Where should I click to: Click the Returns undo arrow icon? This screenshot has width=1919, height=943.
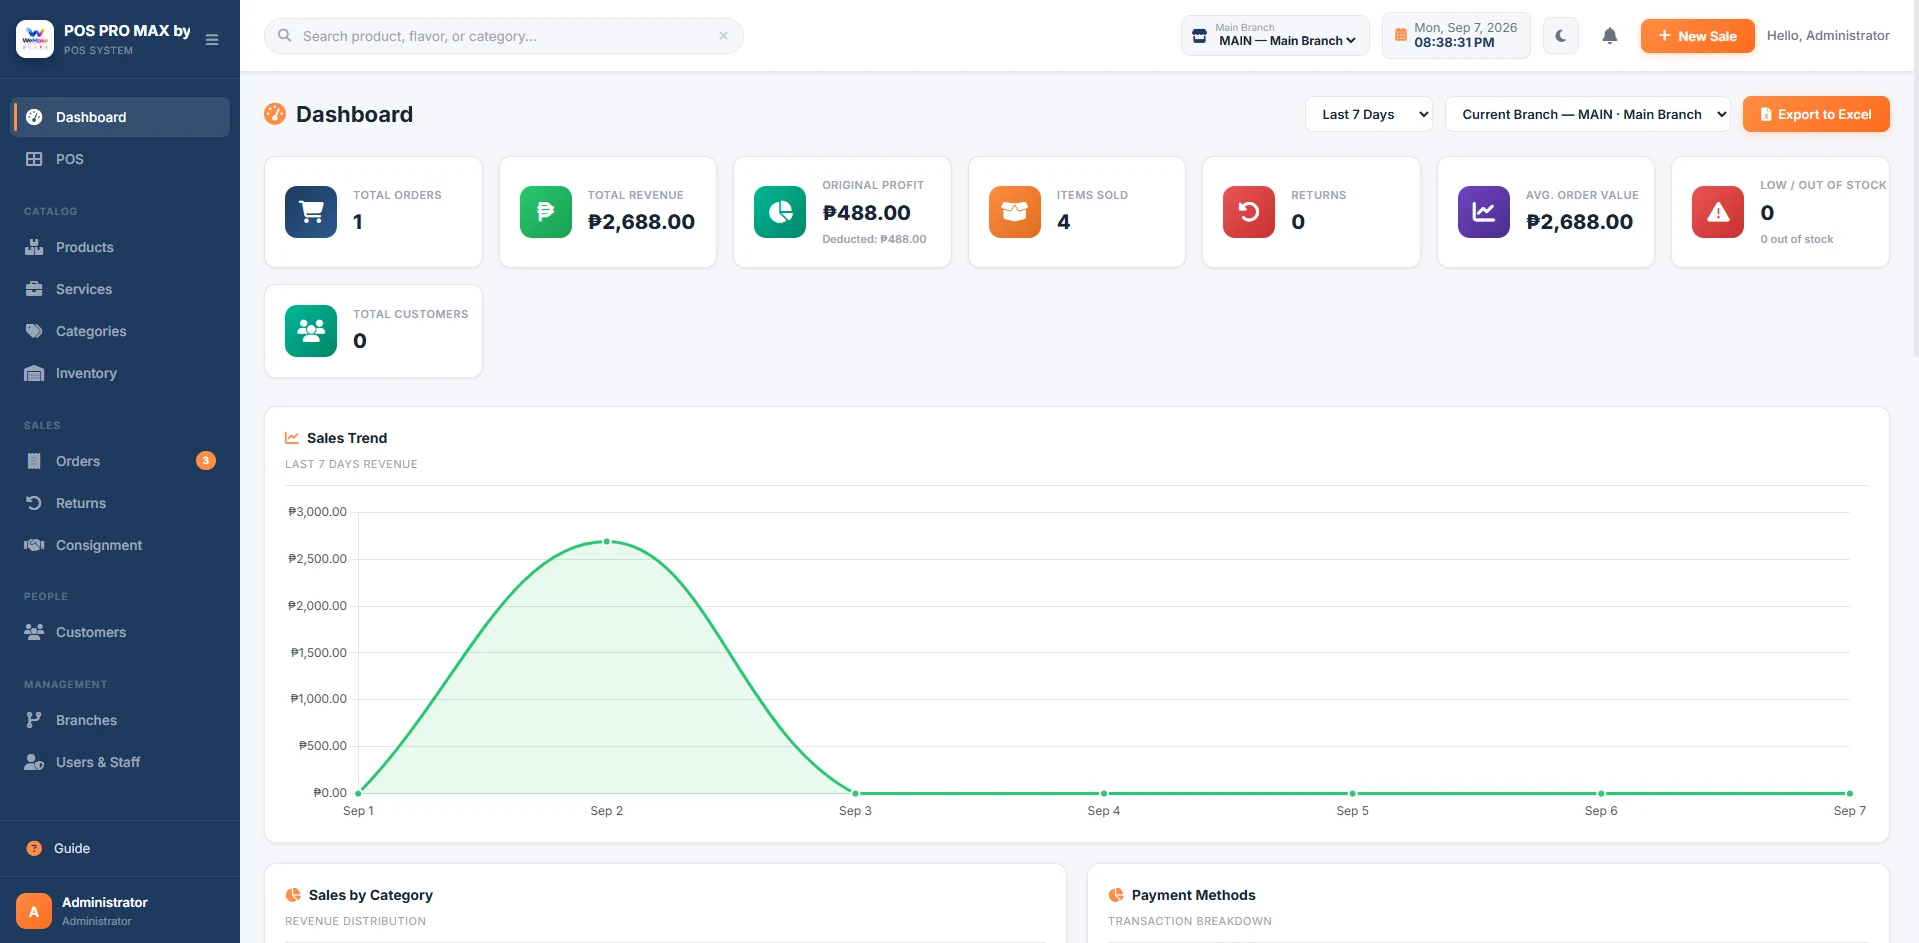pos(1249,212)
